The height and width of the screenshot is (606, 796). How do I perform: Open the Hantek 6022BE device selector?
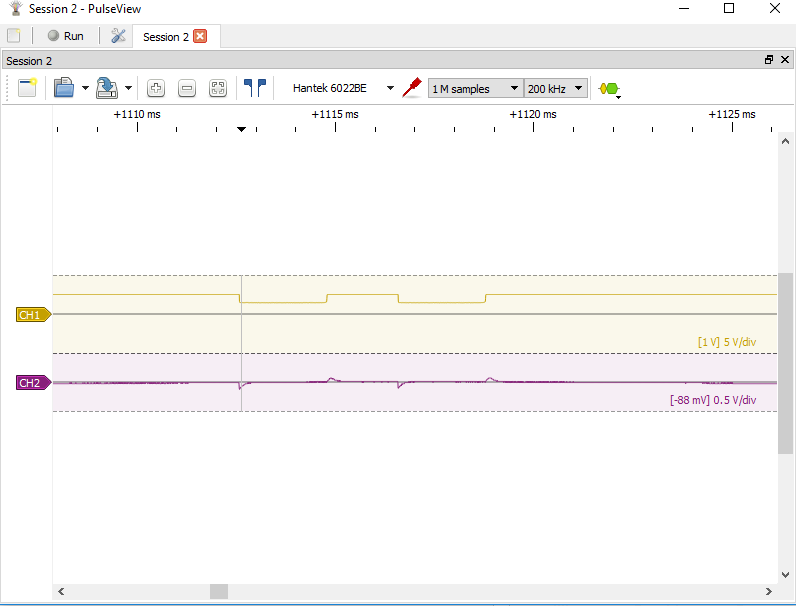coord(329,88)
